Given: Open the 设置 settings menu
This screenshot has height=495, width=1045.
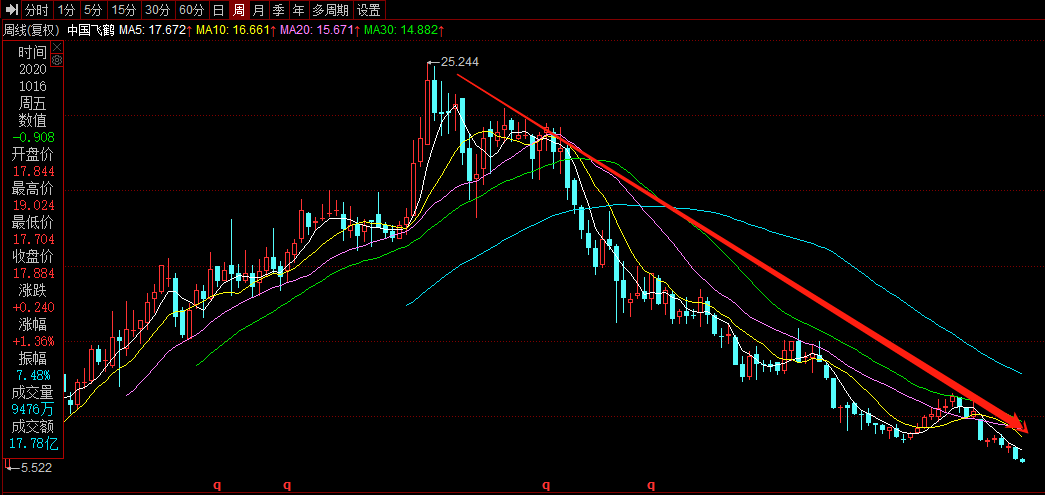Looking at the screenshot, I should [369, 10].
